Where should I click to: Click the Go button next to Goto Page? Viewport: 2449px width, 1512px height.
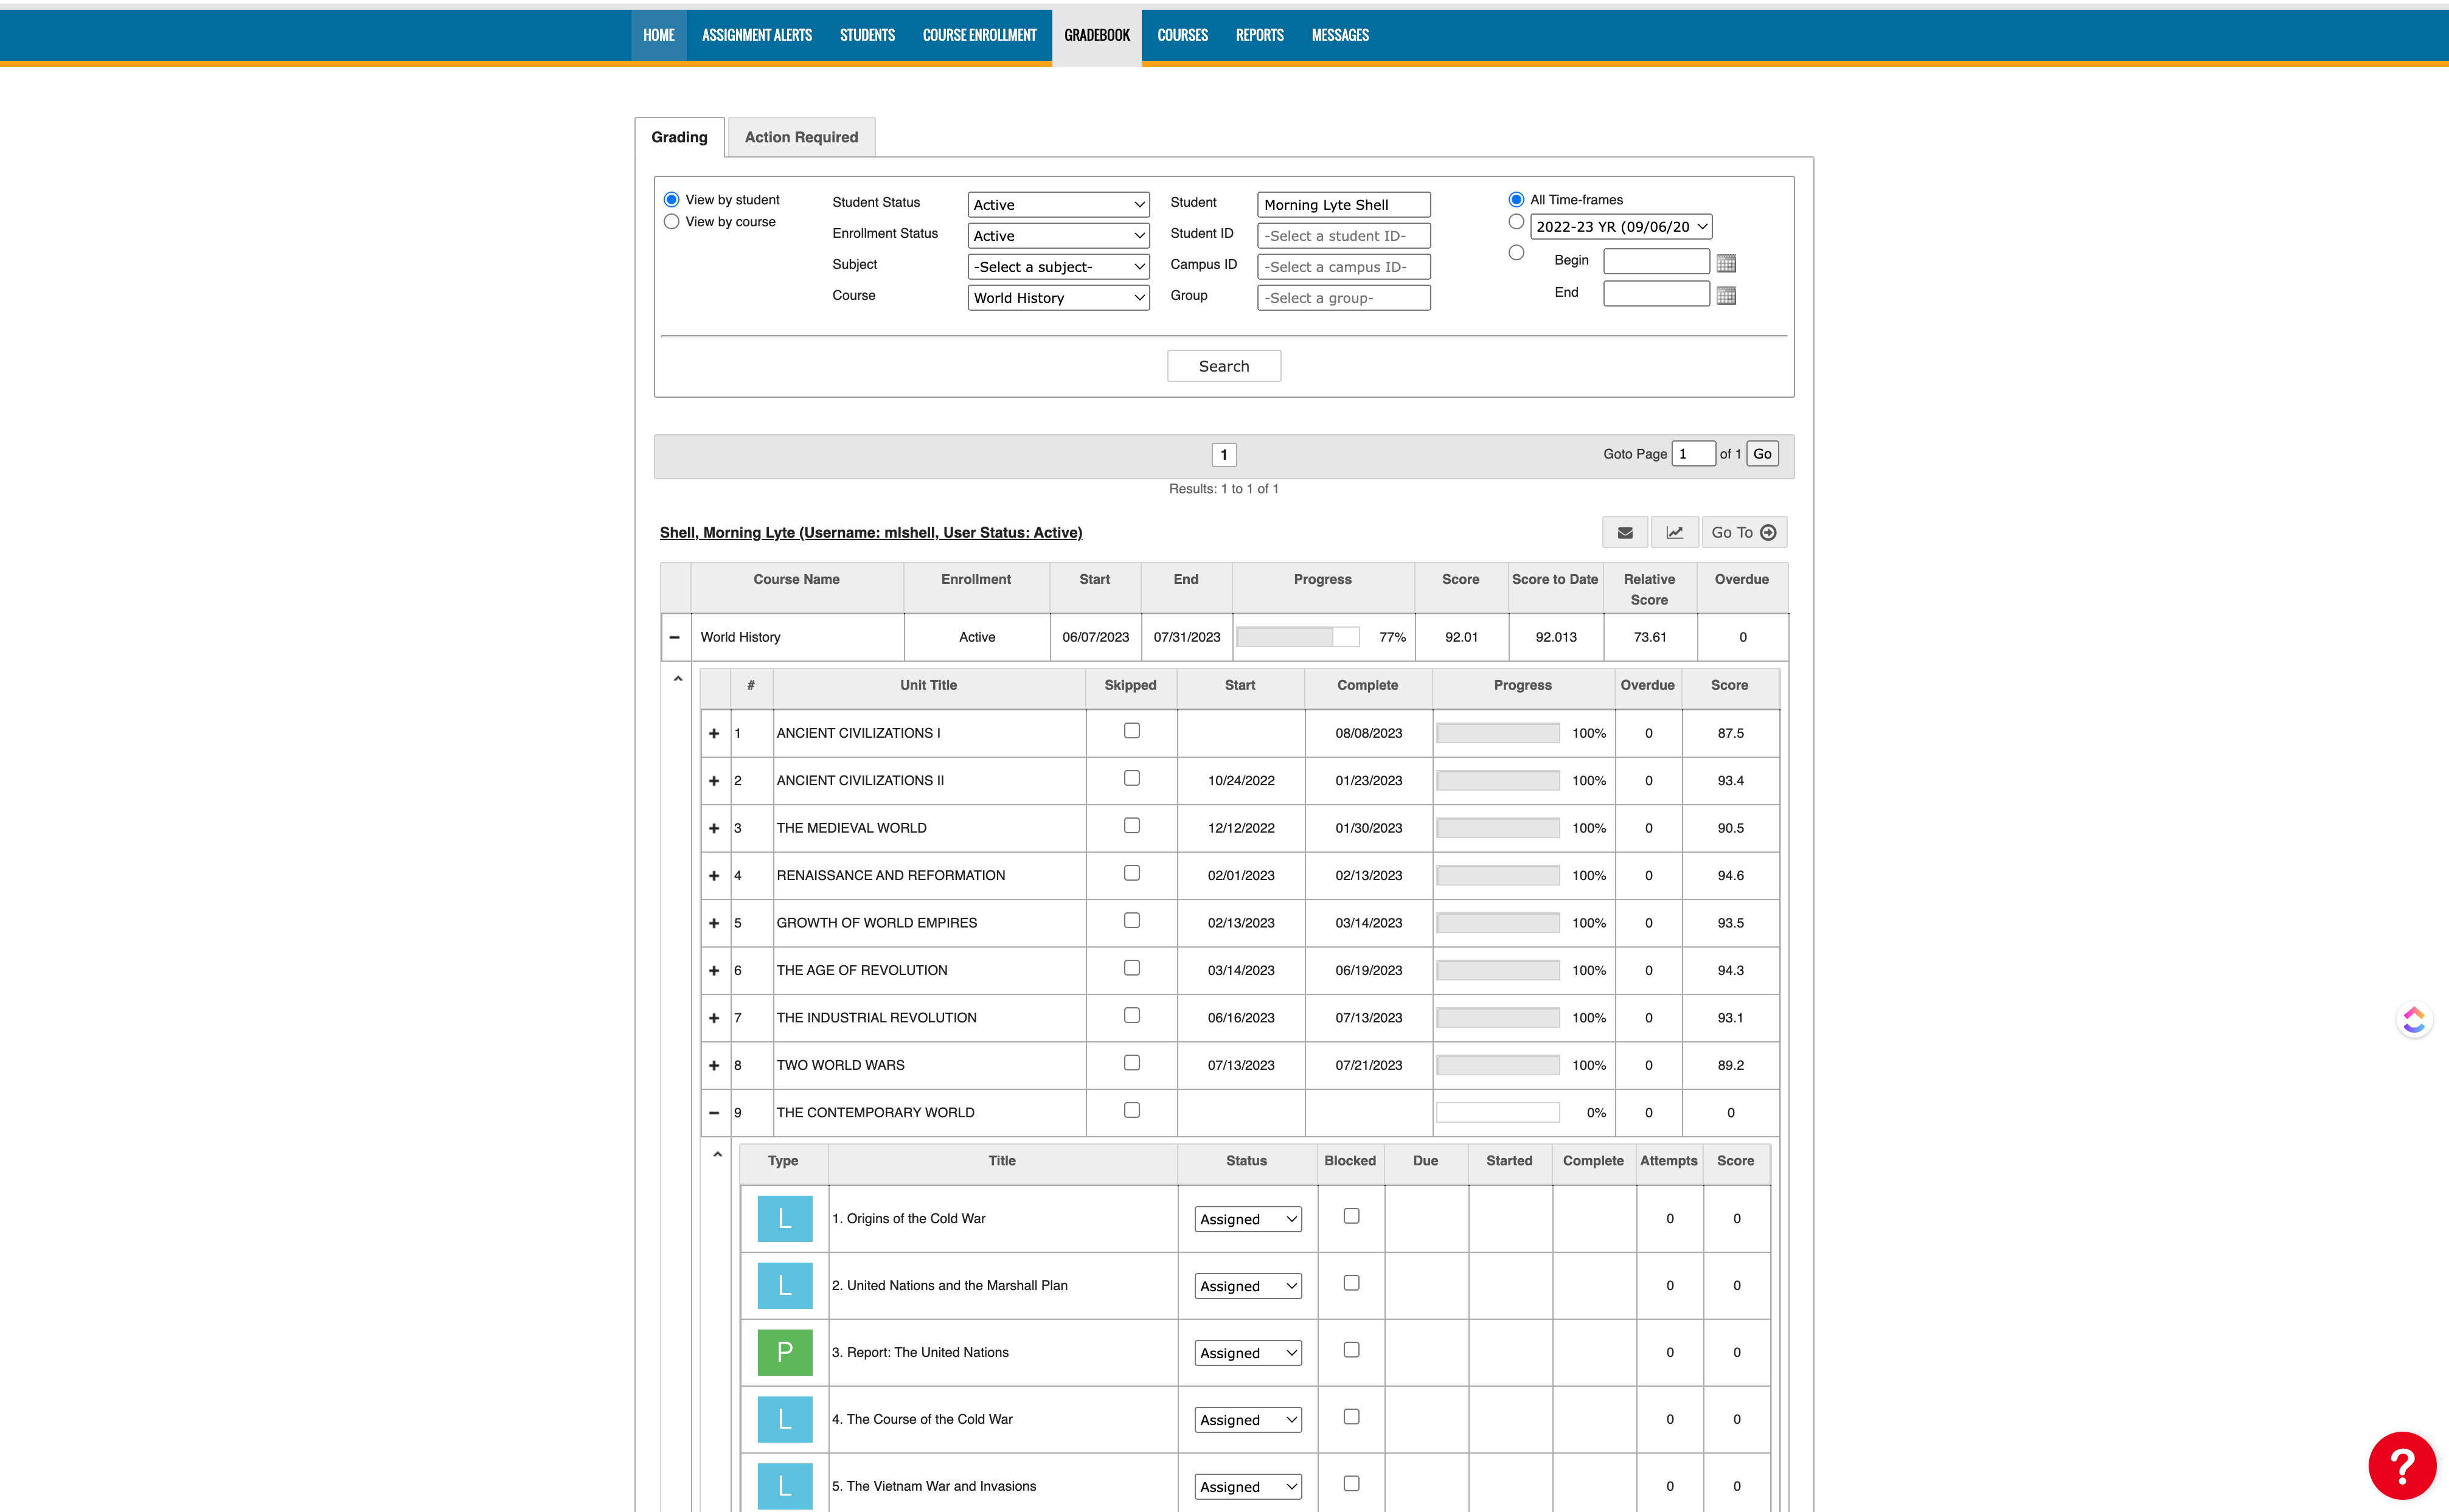pyautogui.click(x=1762, y=454)
